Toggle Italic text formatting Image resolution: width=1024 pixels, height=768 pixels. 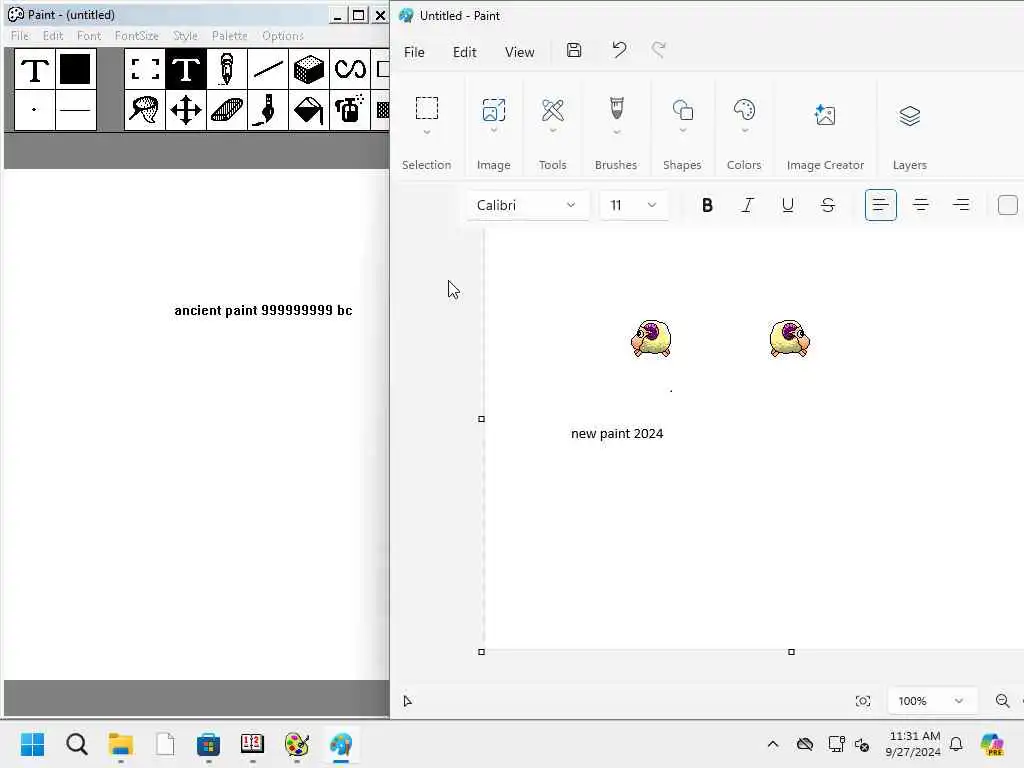tap(747, 205)
